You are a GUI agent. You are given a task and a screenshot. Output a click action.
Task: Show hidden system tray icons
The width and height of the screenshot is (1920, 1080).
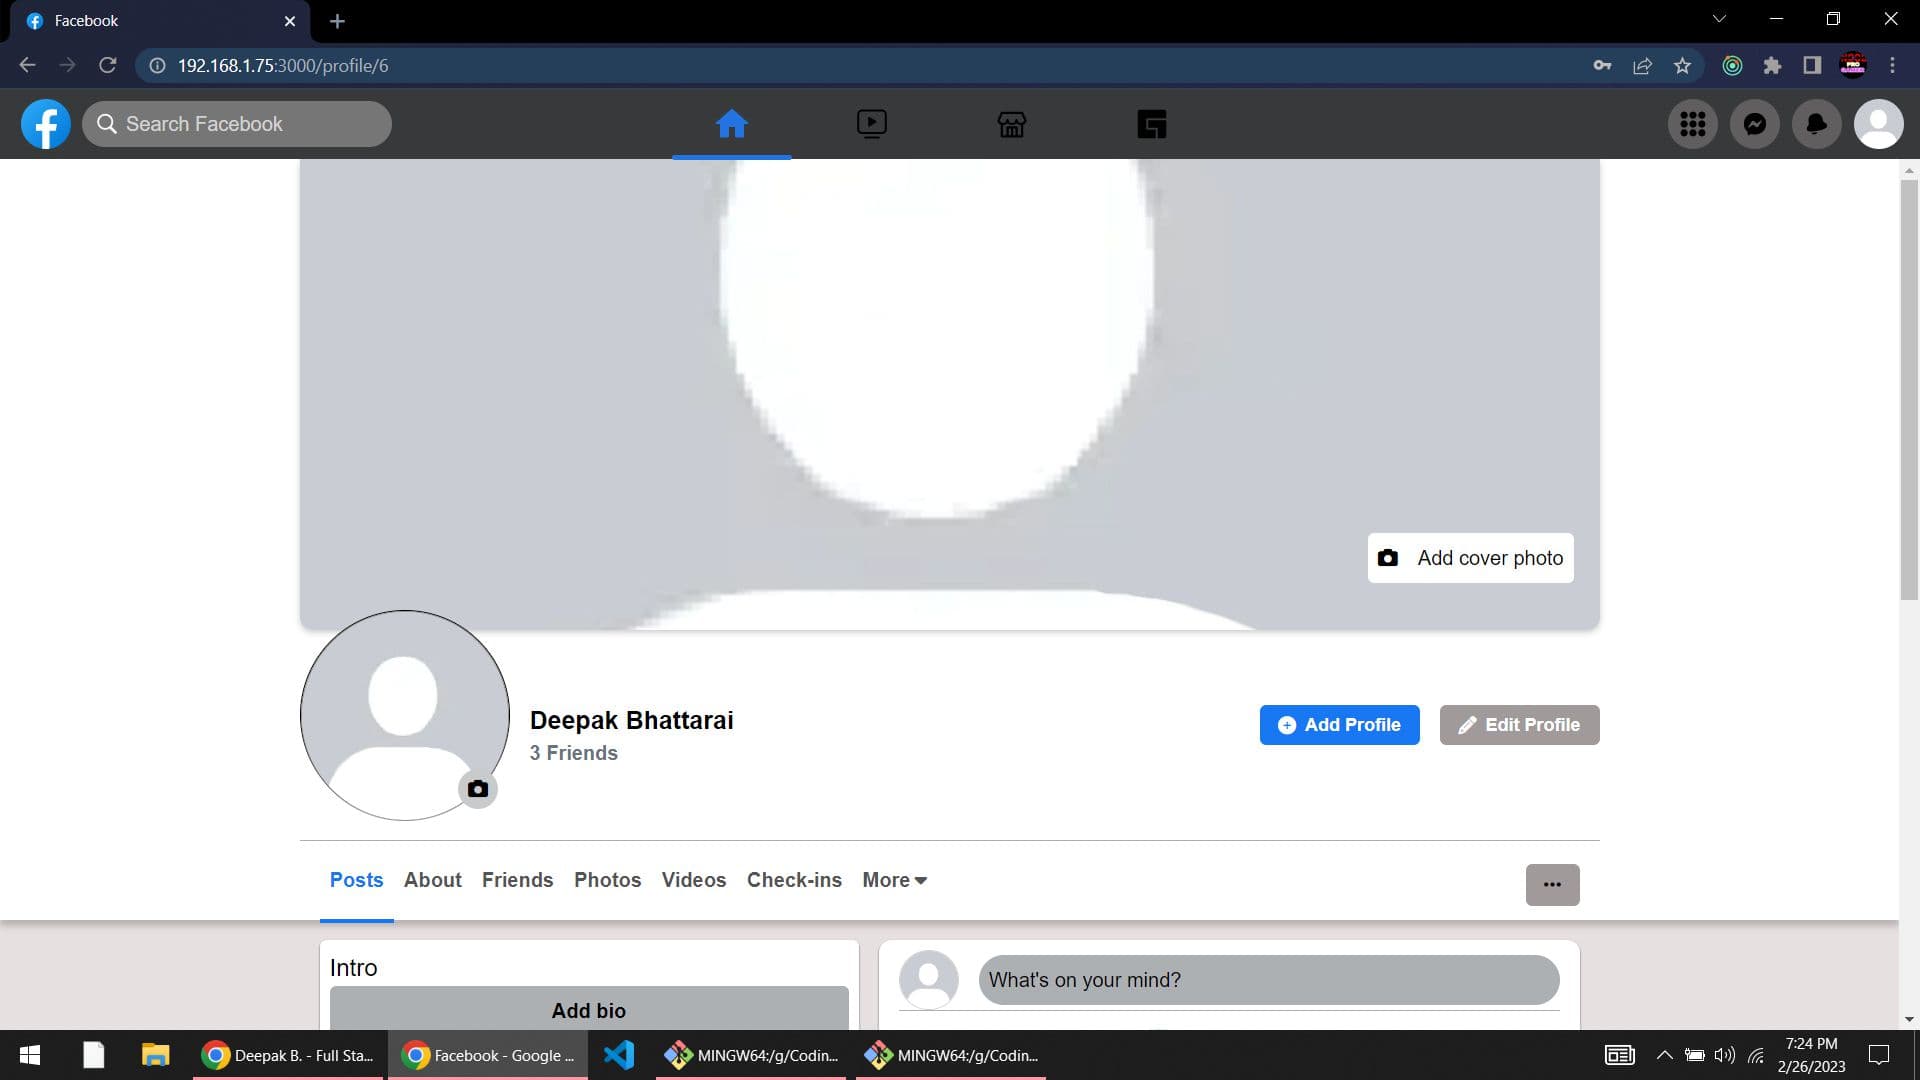(x=1664, y=1055)
